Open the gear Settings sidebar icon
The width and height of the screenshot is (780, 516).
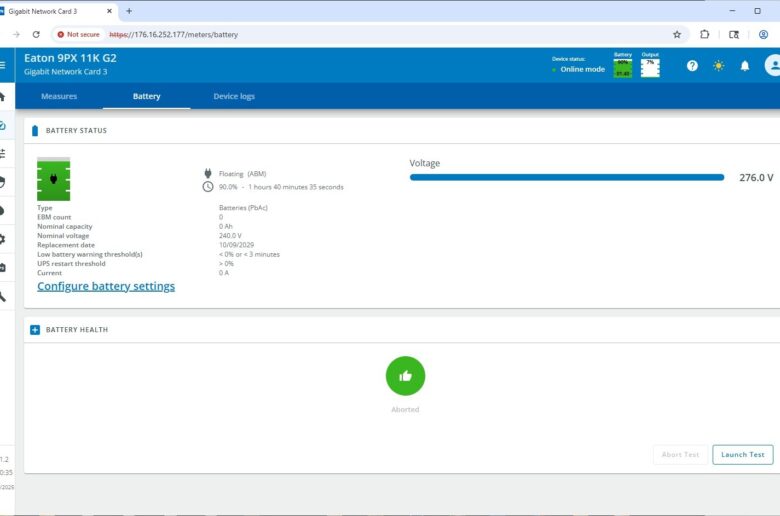(3, 239)
